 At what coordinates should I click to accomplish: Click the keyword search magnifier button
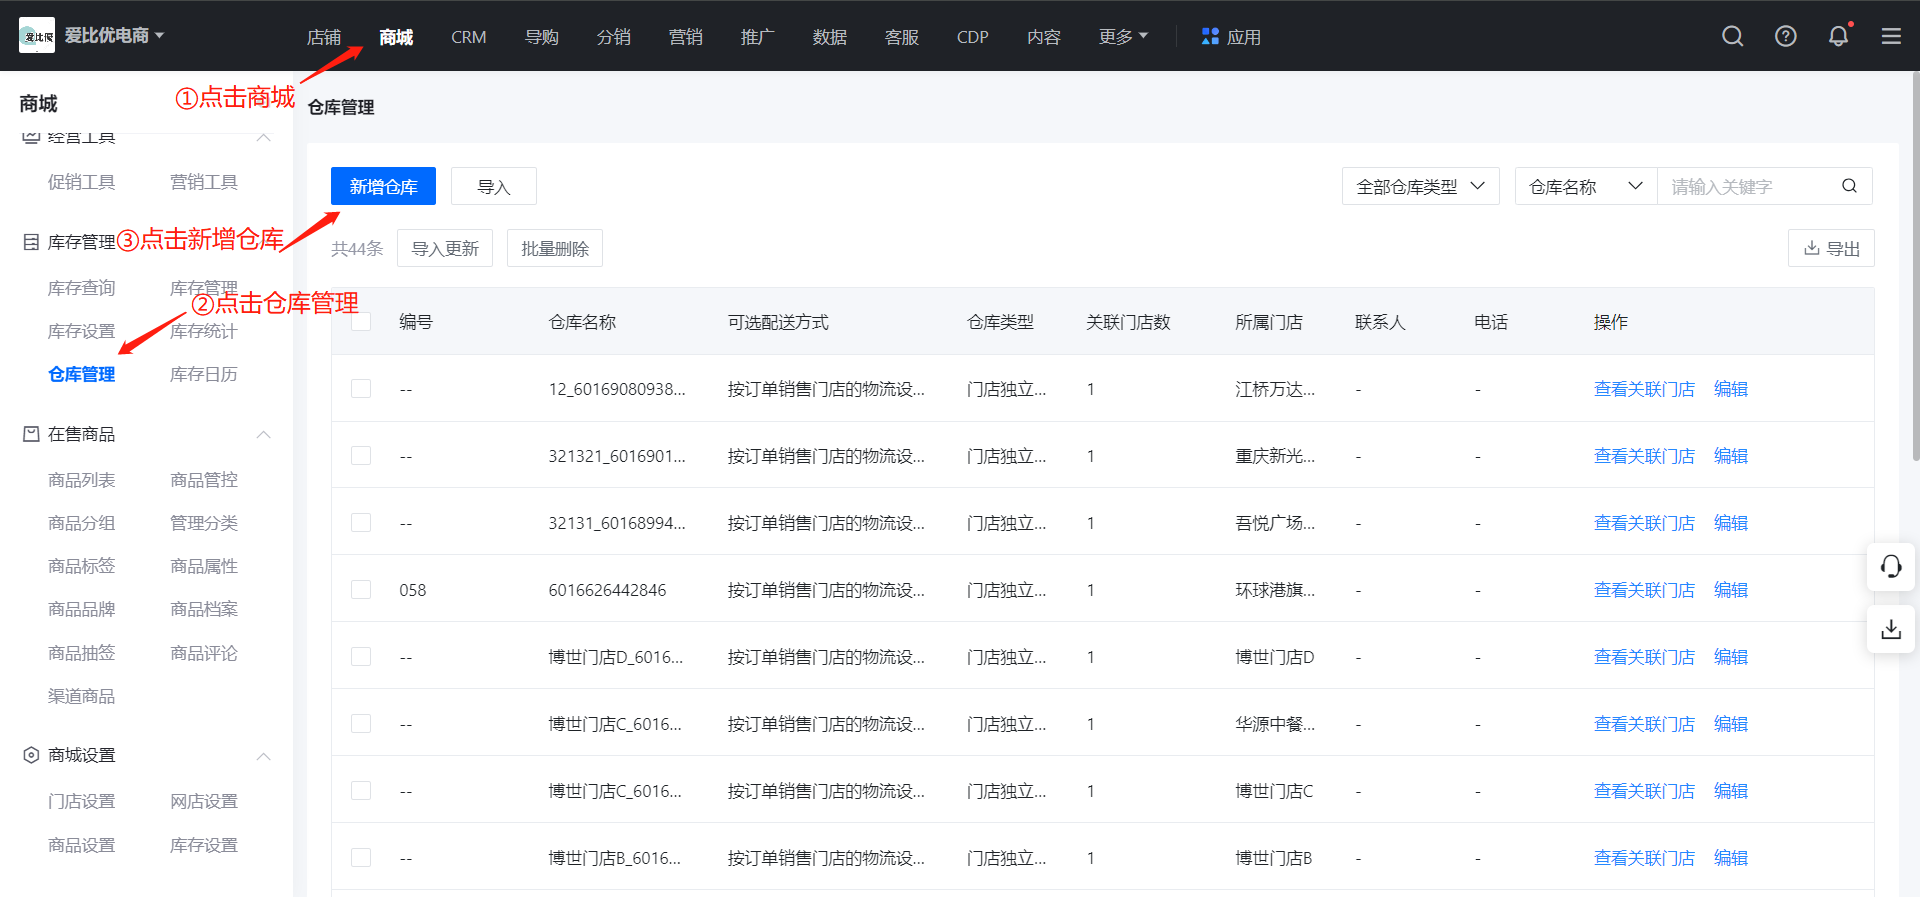coord(1849,186)
